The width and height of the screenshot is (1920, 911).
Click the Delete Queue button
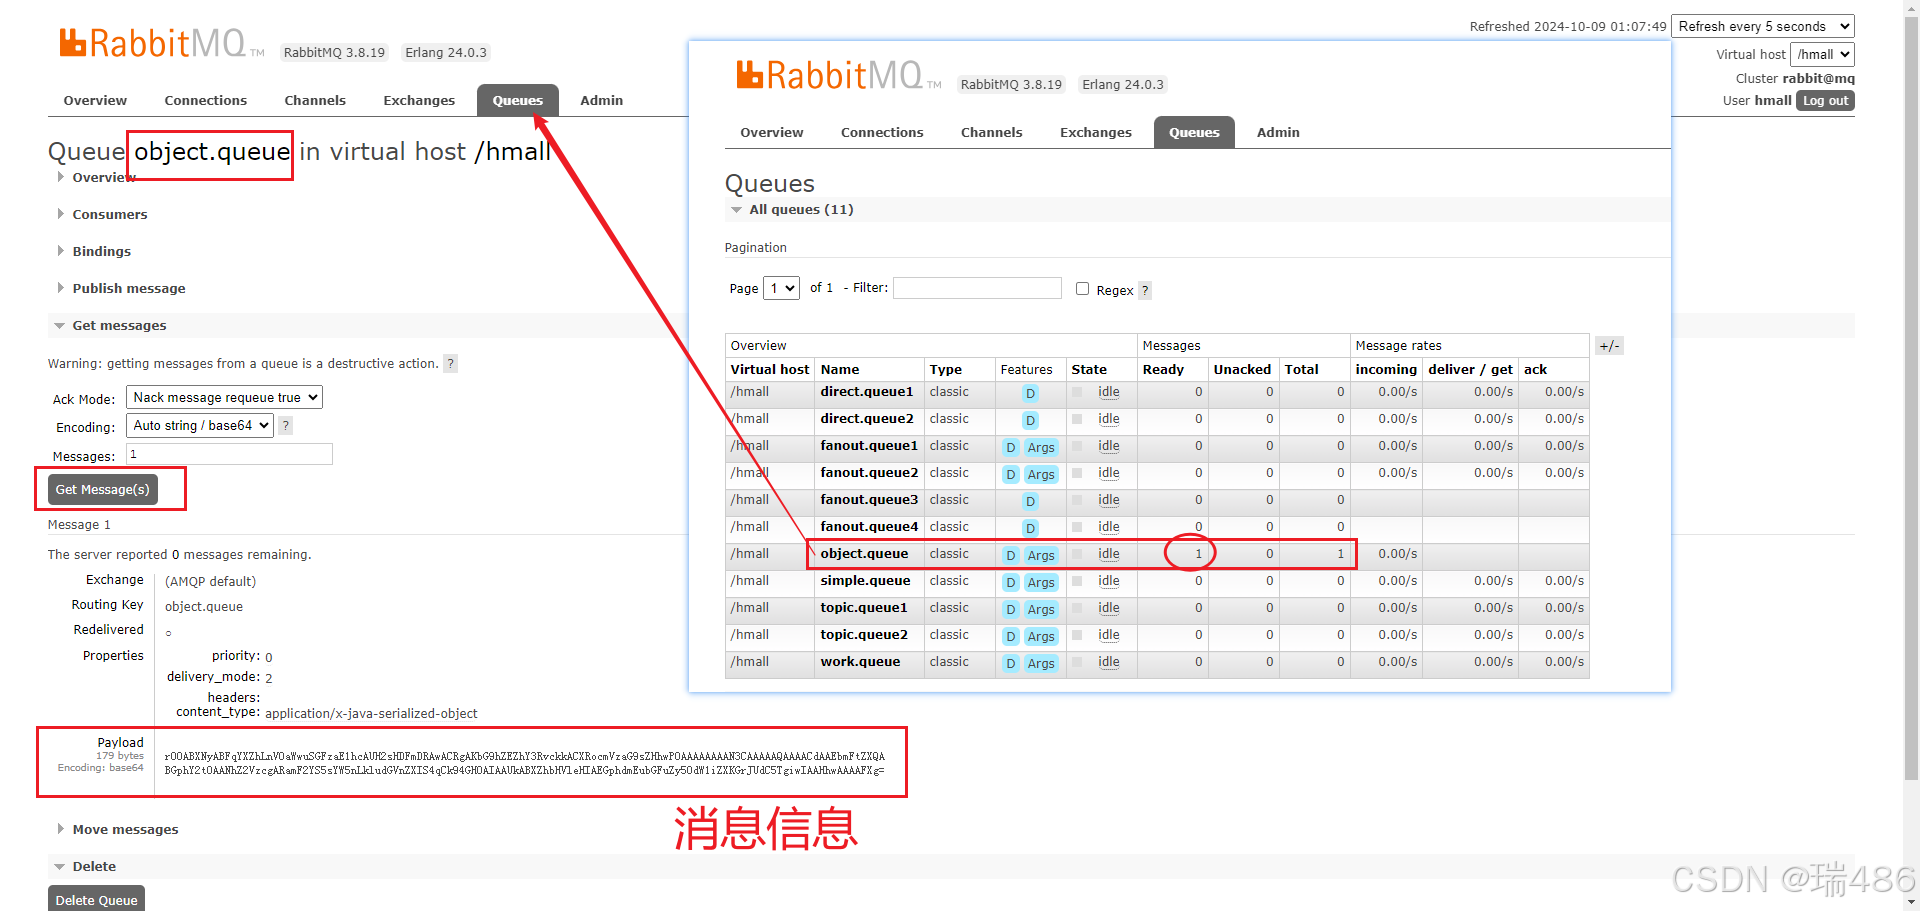tap(97, 900)
